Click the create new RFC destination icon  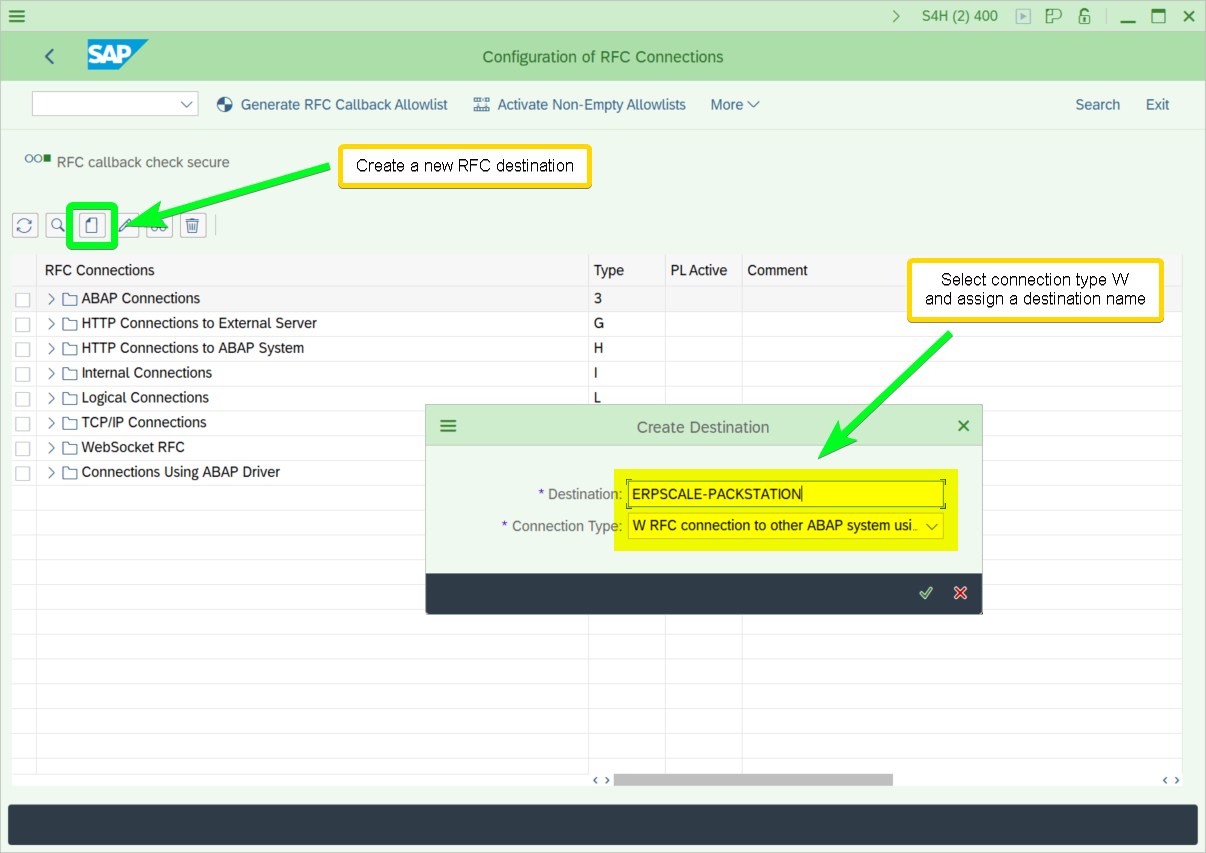tap(92, 225)
